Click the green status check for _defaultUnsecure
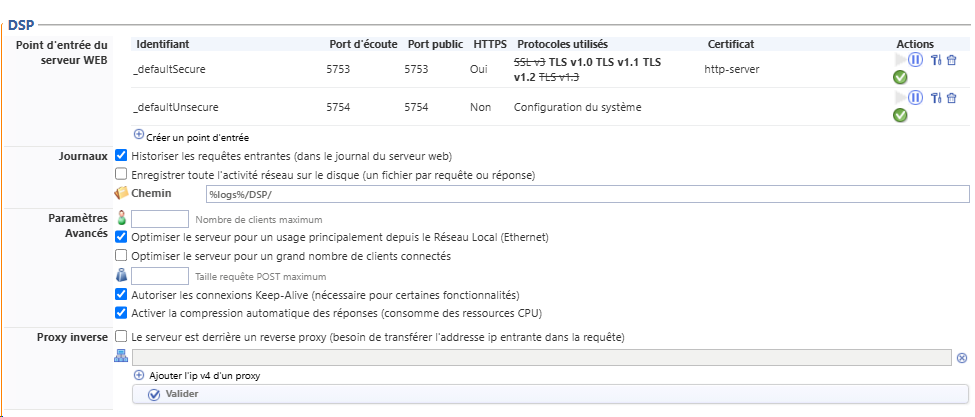975x417 pixels. [x=900, y=115]
